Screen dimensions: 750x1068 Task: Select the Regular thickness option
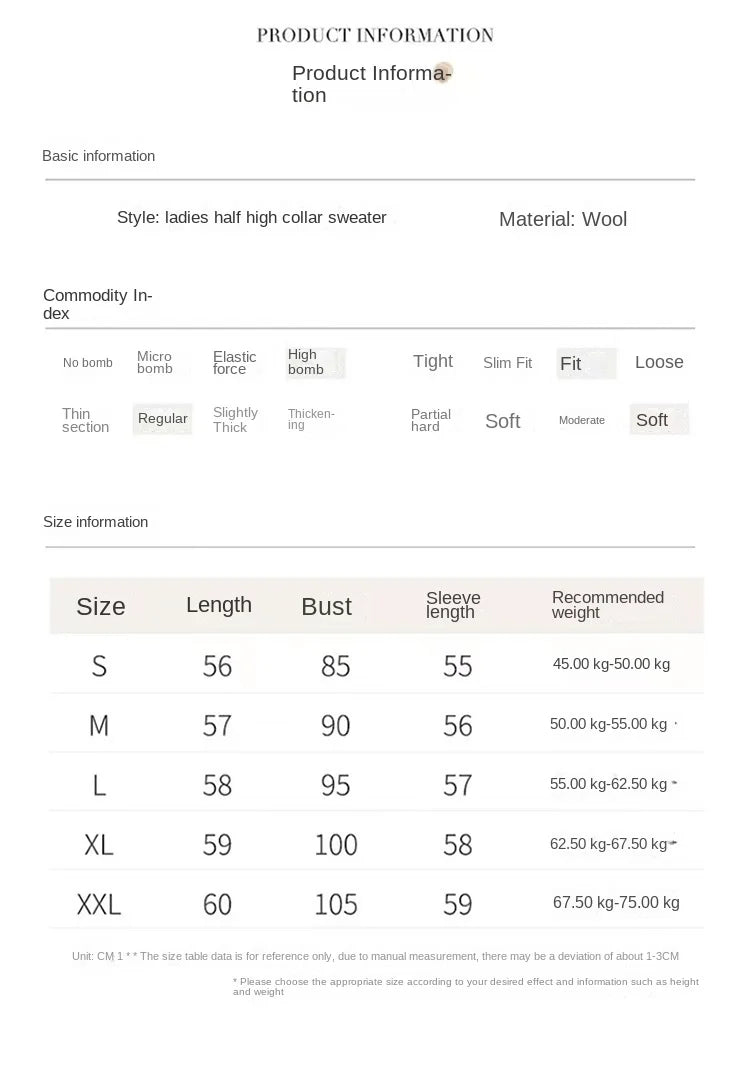162,419
